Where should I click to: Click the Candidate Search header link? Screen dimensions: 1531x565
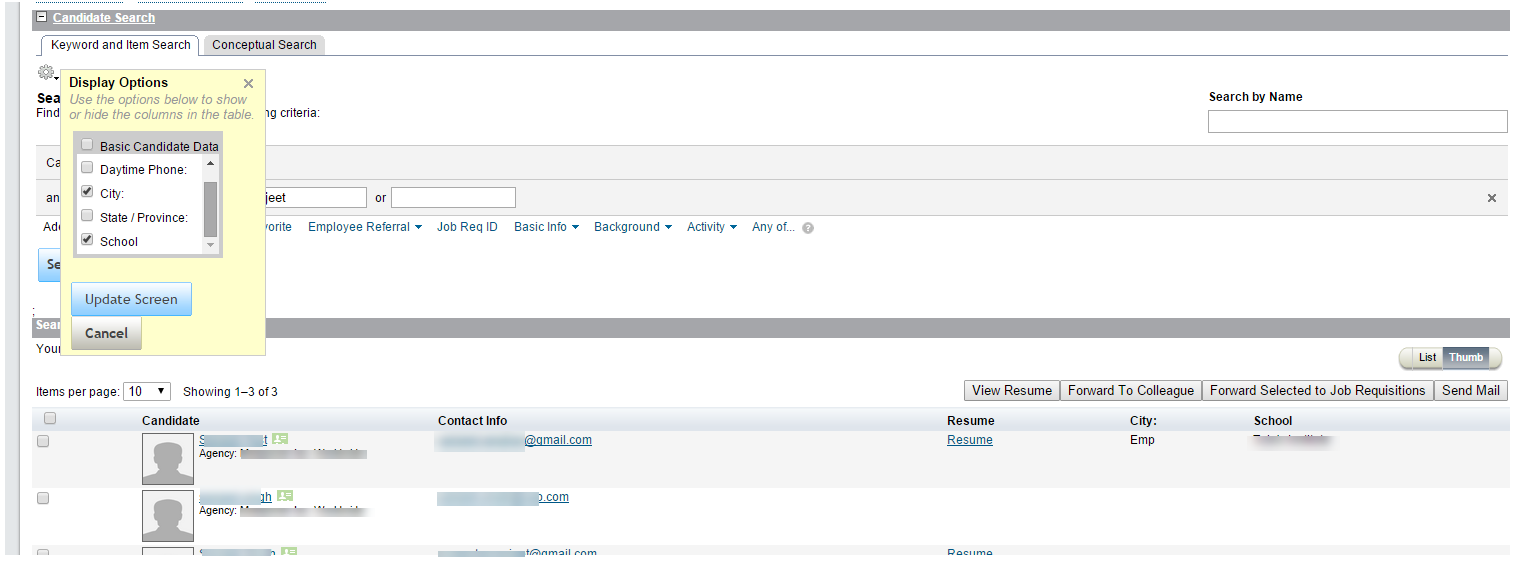point(104,18)
